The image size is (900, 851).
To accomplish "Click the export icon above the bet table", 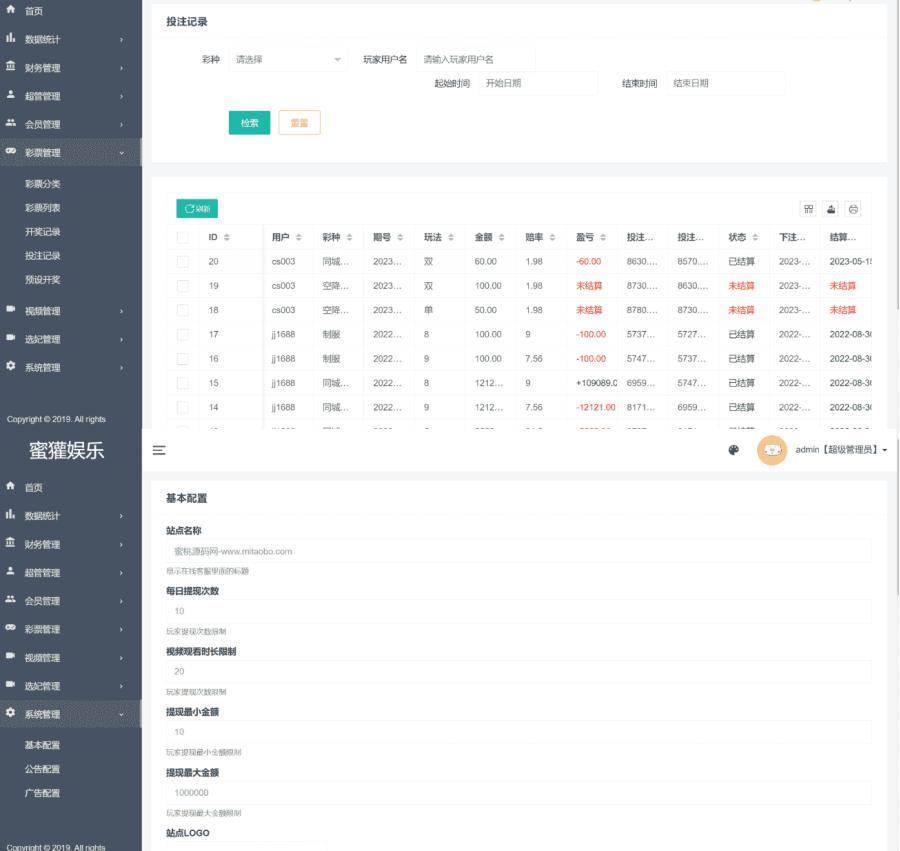I will pyautogui.click(x=831, y=209).
